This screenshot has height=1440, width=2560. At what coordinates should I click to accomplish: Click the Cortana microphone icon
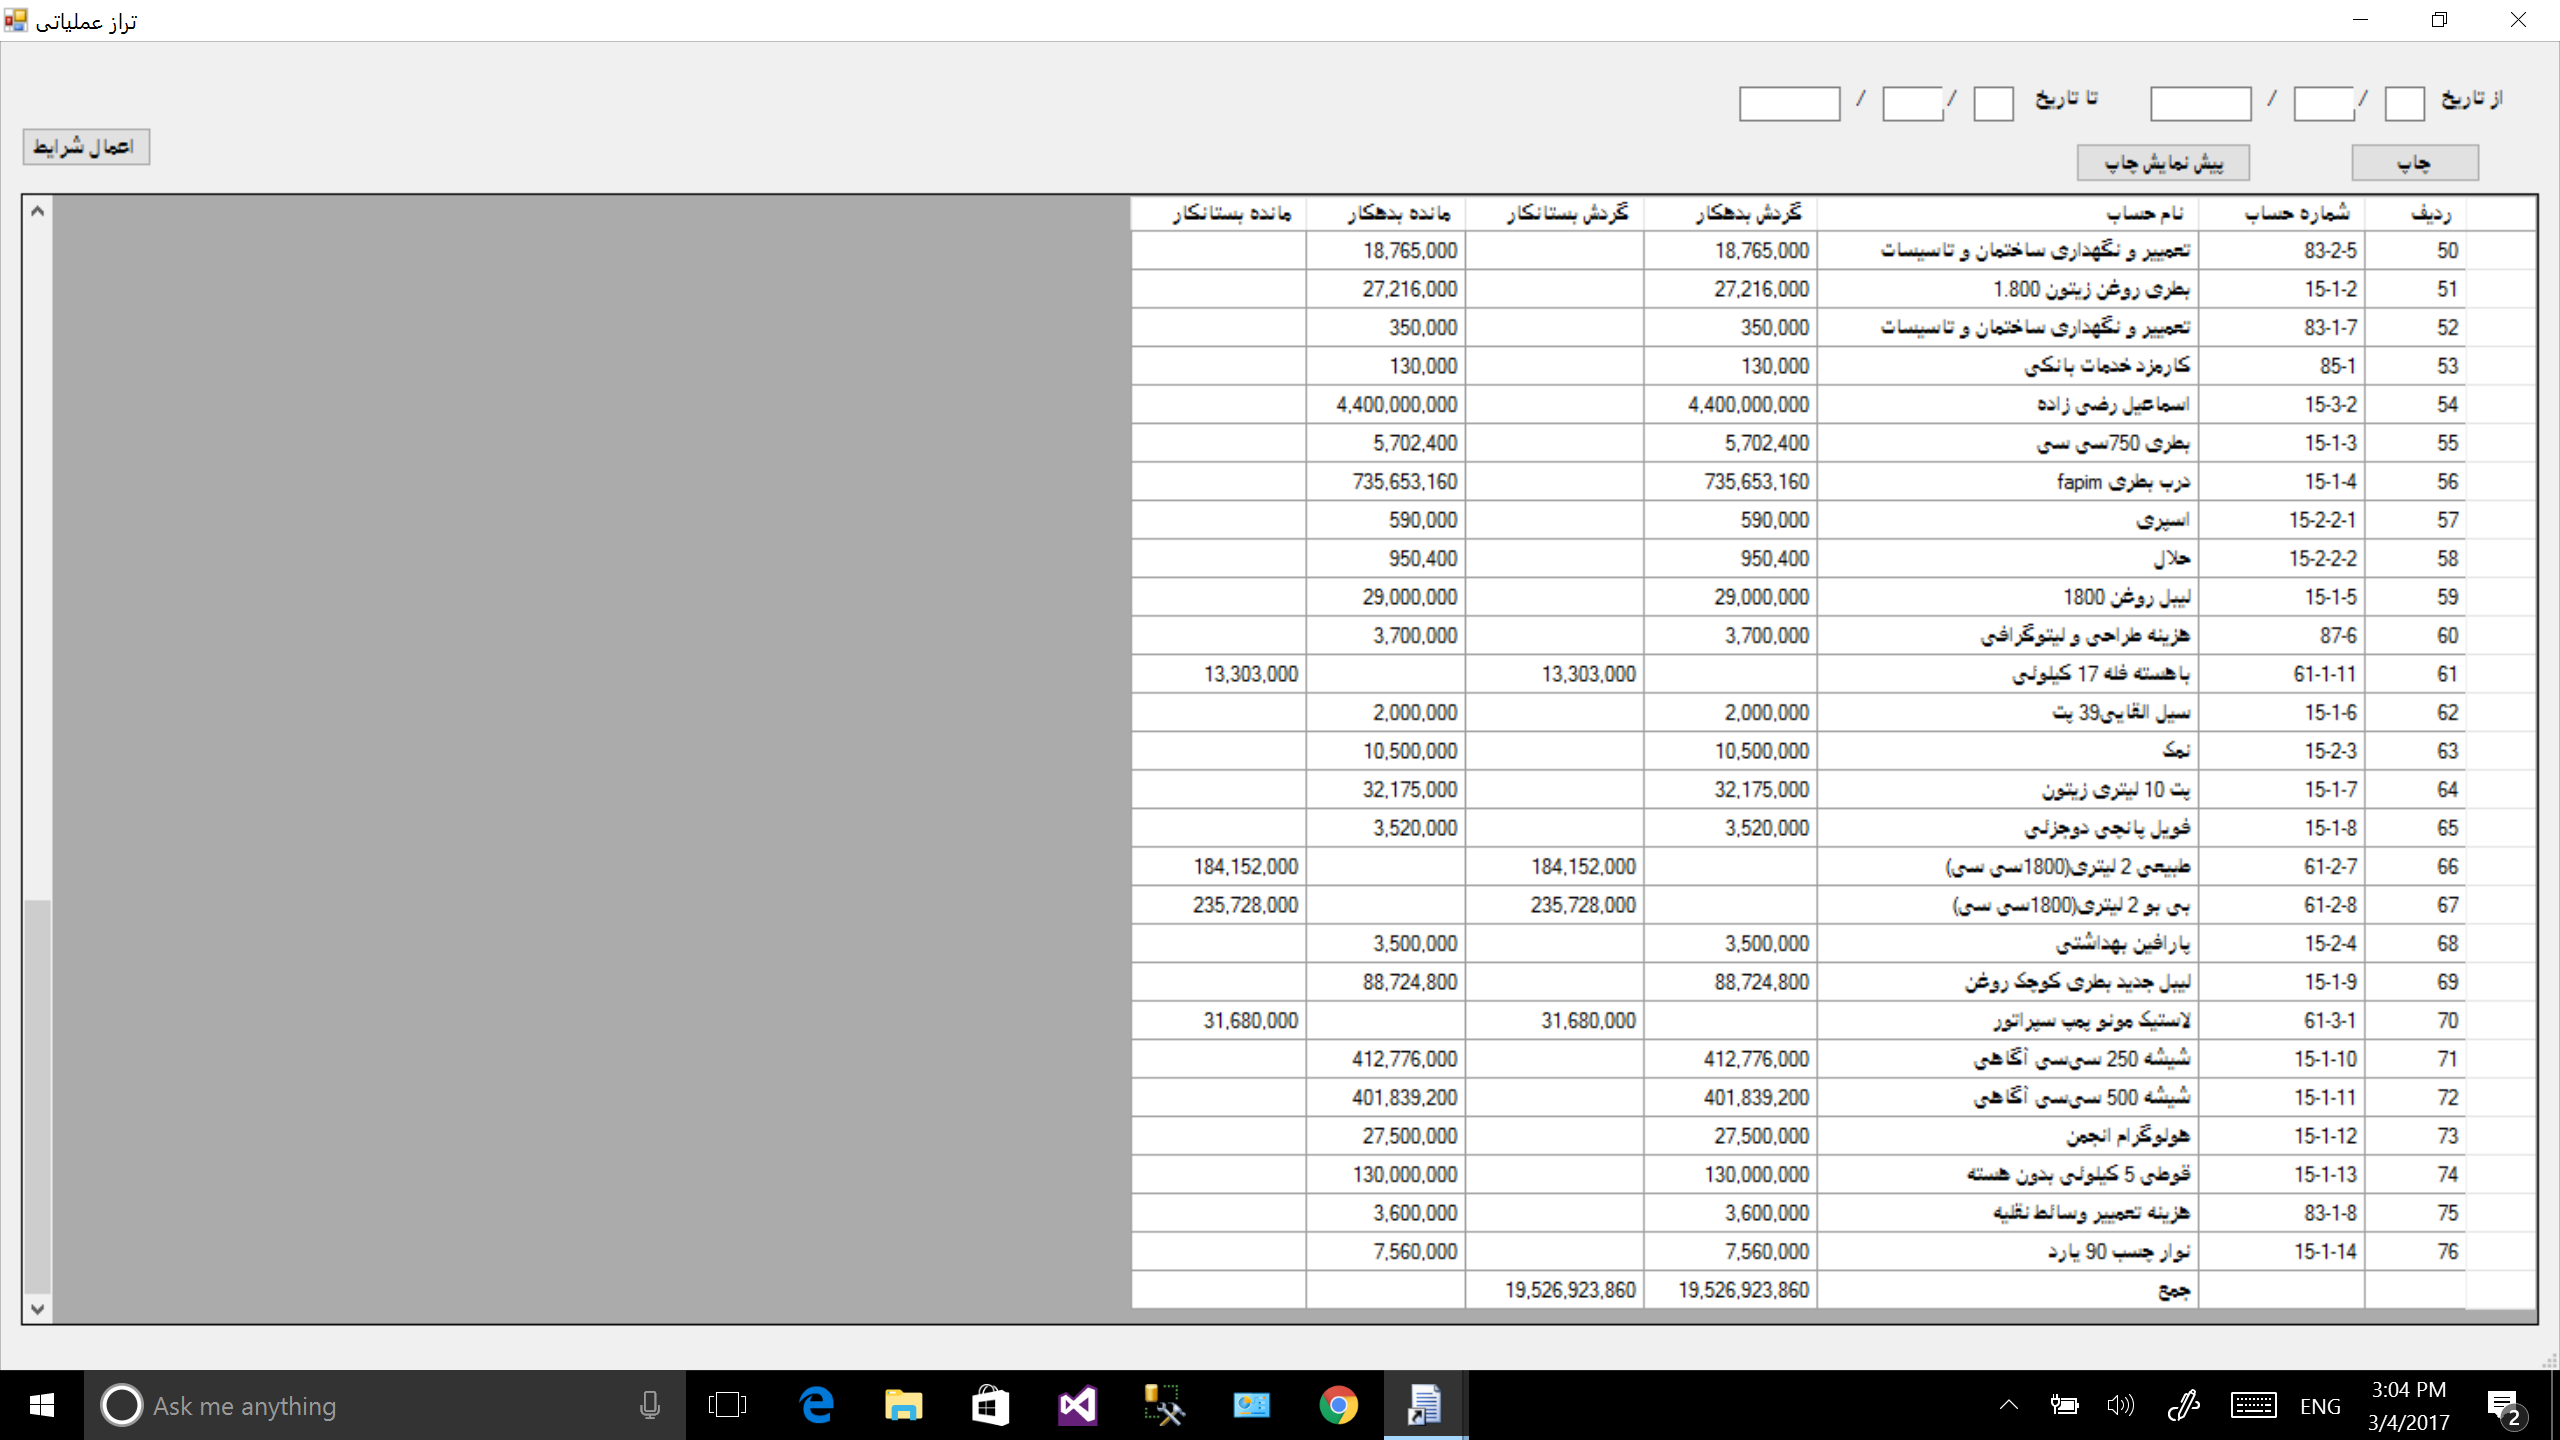coord(650,1405)
